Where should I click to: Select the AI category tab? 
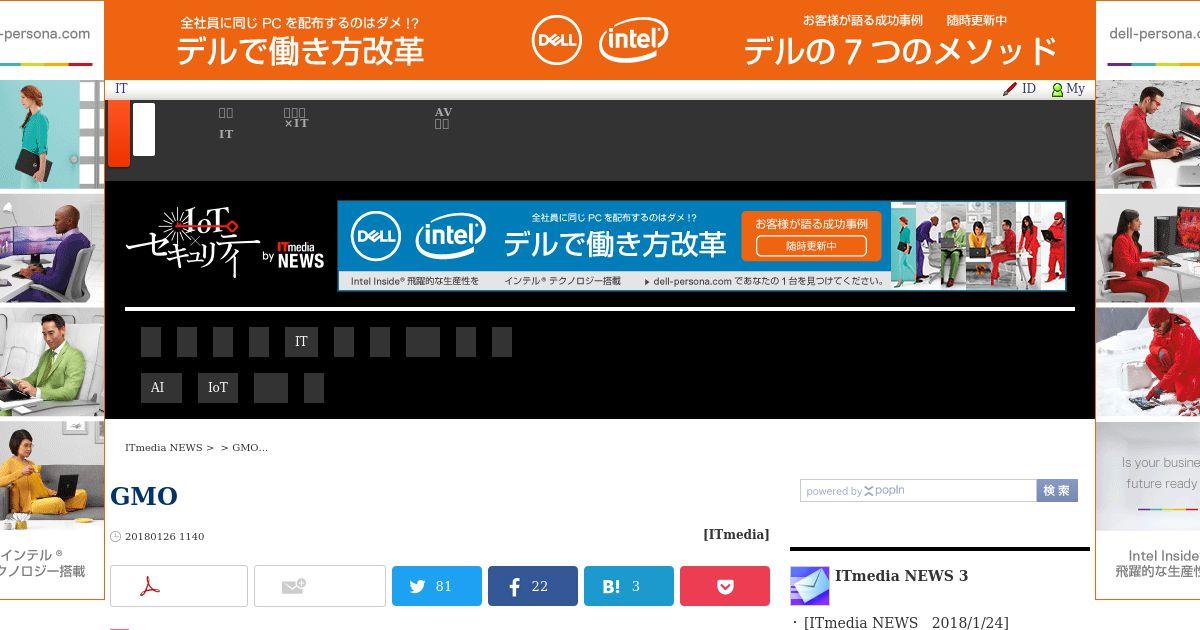pyautogui.click(x=161, y=388)
